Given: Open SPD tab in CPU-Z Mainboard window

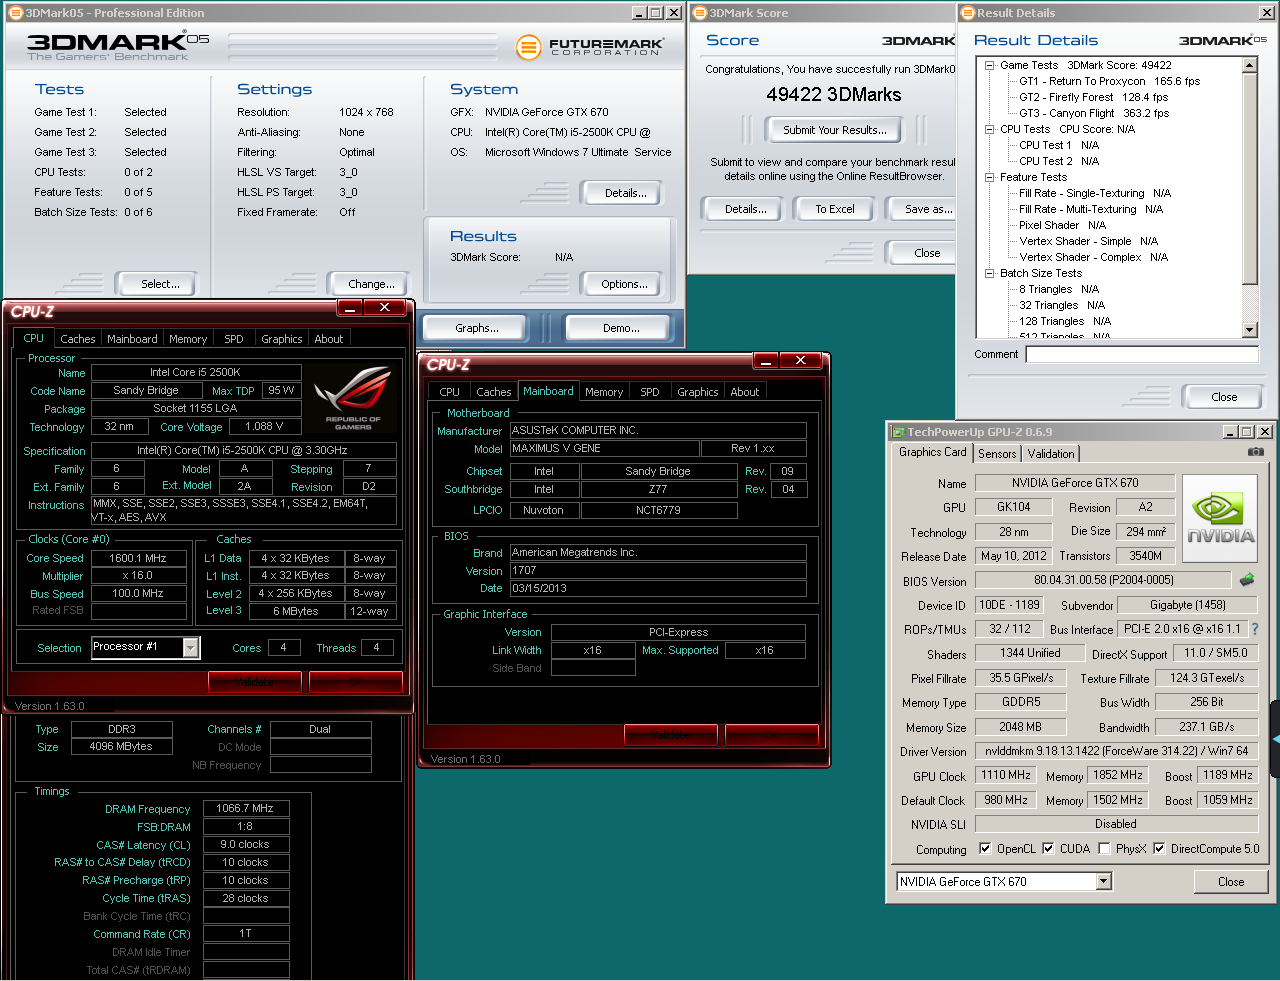Looking at the screenshot, I should pyautogui.click(x=650, y=392).
